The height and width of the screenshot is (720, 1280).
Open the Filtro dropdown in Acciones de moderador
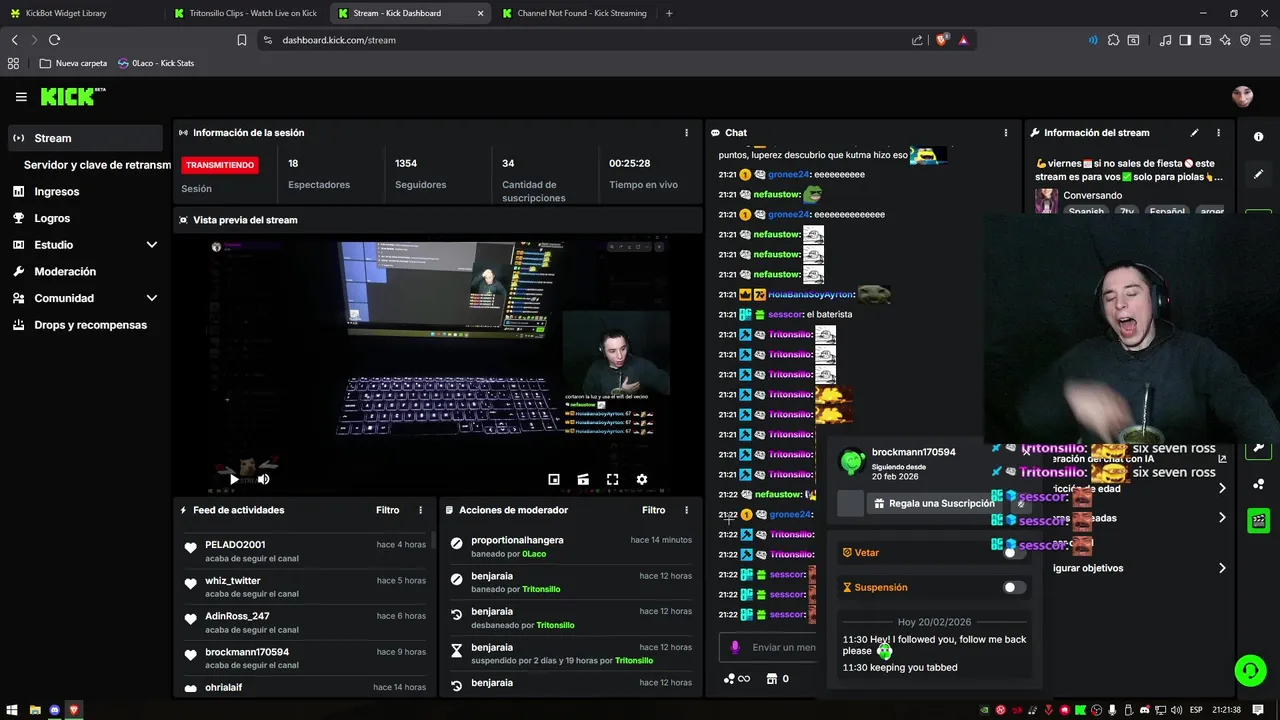[x=653, y=510]
